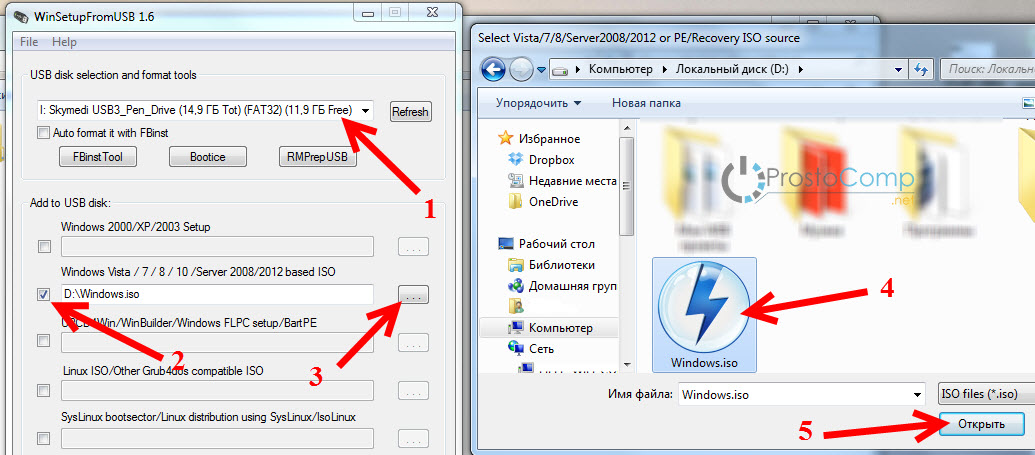Click the Dropbox icon
Screen dimensions: 1035x455
516,160
